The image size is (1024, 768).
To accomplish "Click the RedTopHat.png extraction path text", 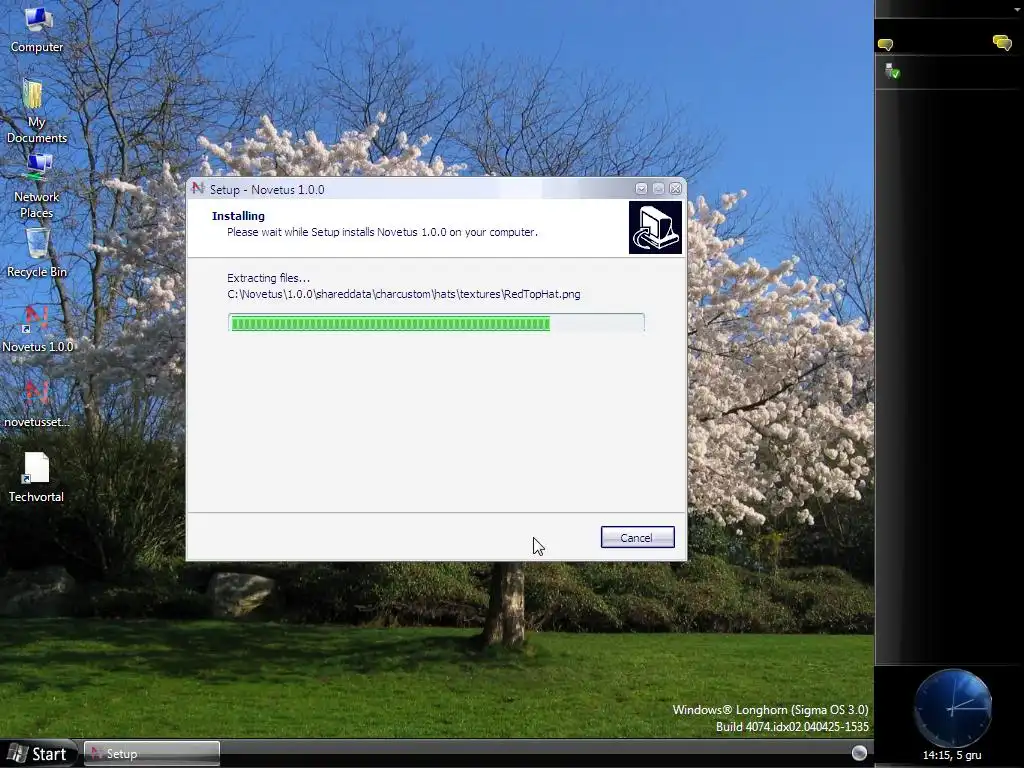I will click(x=404, y=294).
